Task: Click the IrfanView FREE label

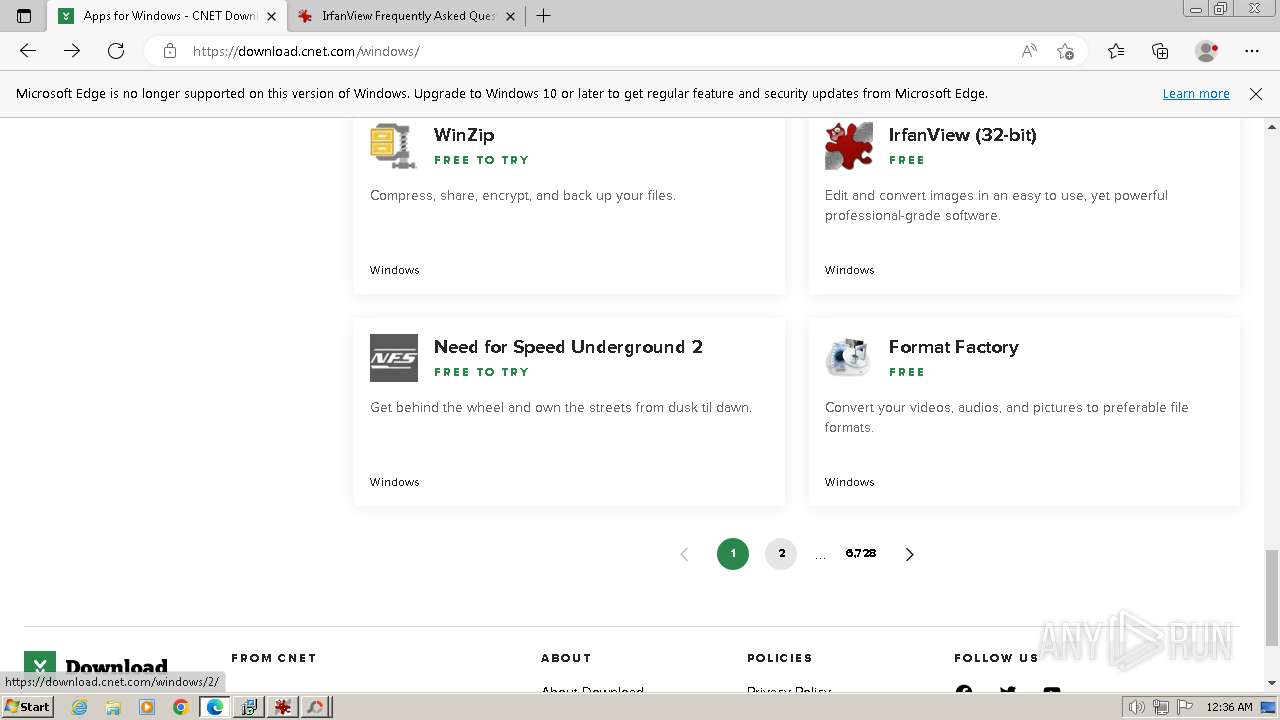Action: tap(907, 160)
